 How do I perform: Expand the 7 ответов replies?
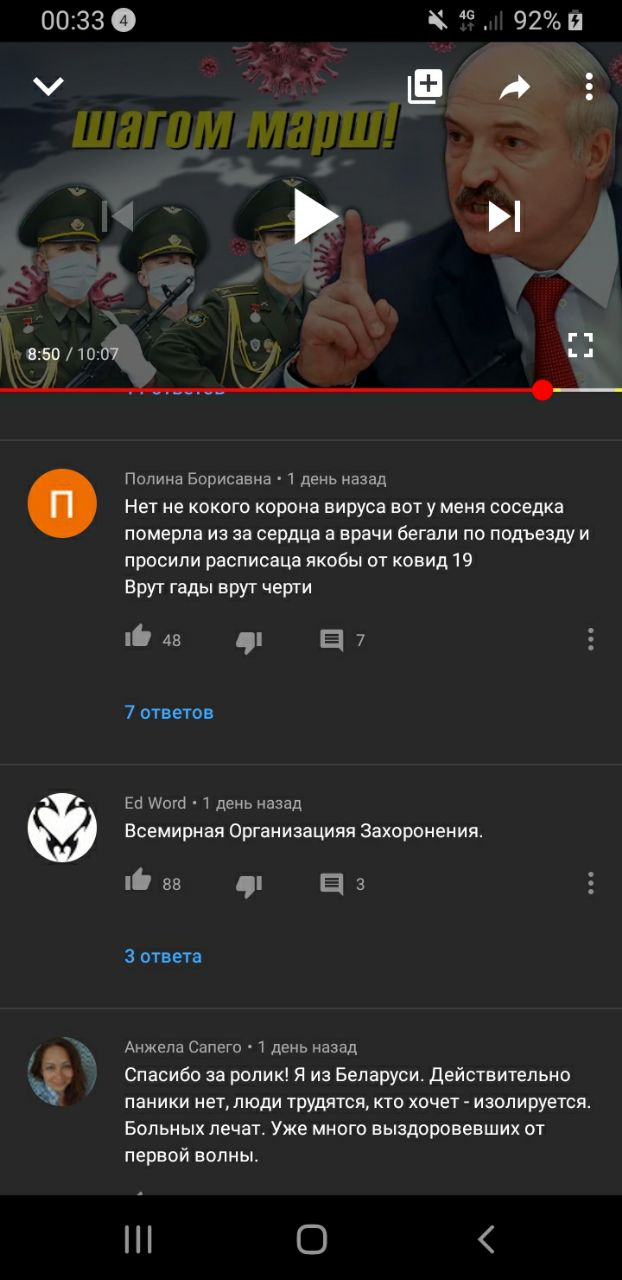169,712
